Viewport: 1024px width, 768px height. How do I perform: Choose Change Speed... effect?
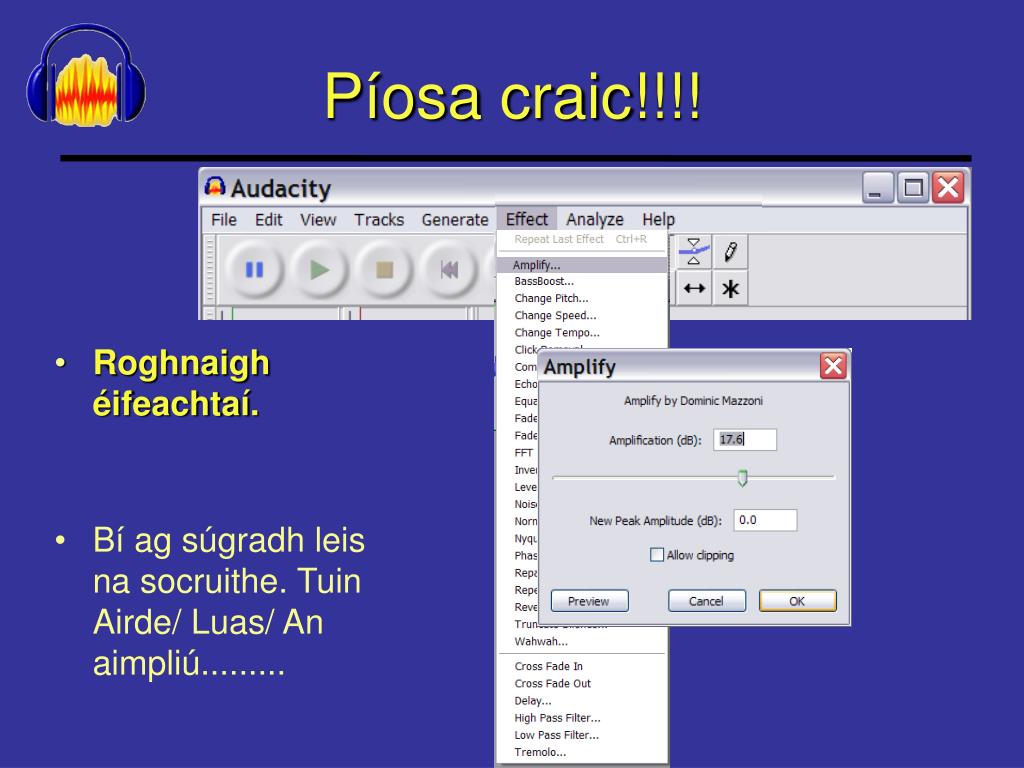click(582, 315)
